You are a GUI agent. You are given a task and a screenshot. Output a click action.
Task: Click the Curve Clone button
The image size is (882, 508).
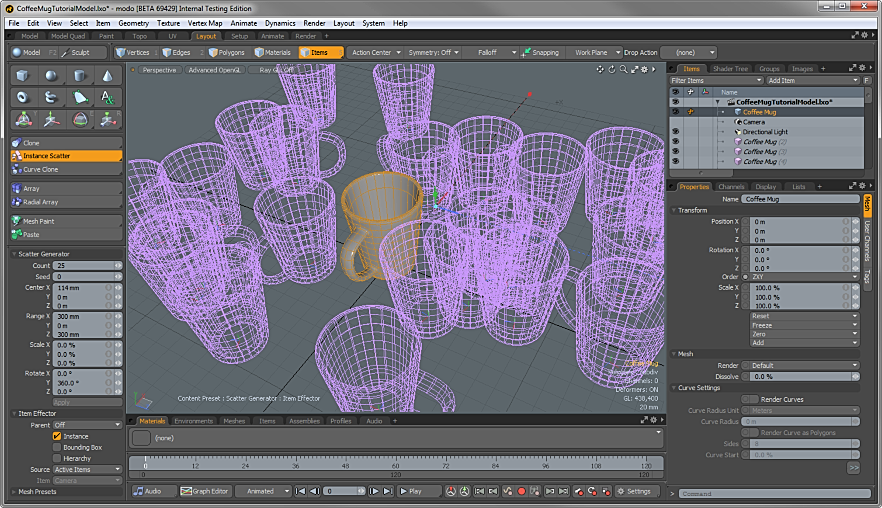pos(66,169)
